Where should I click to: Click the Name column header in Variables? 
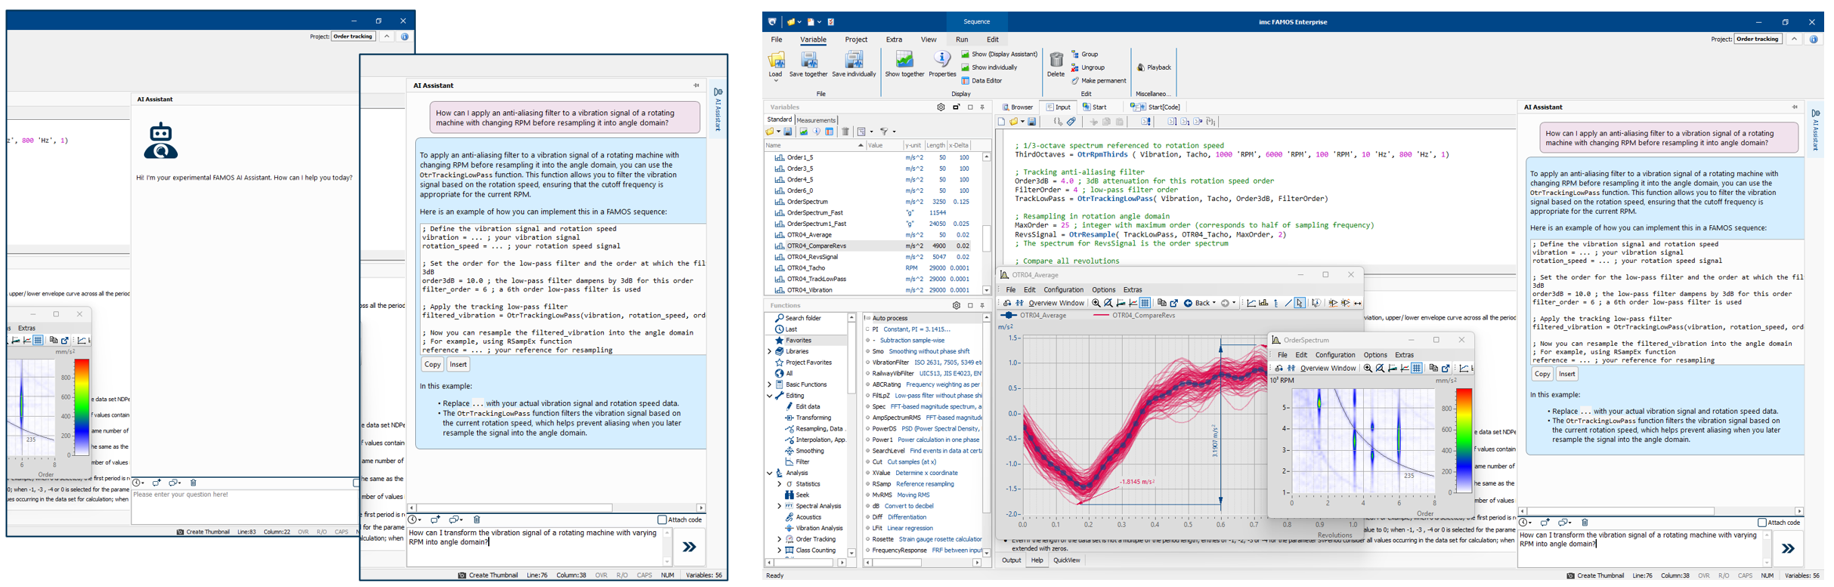click(813, 145)
